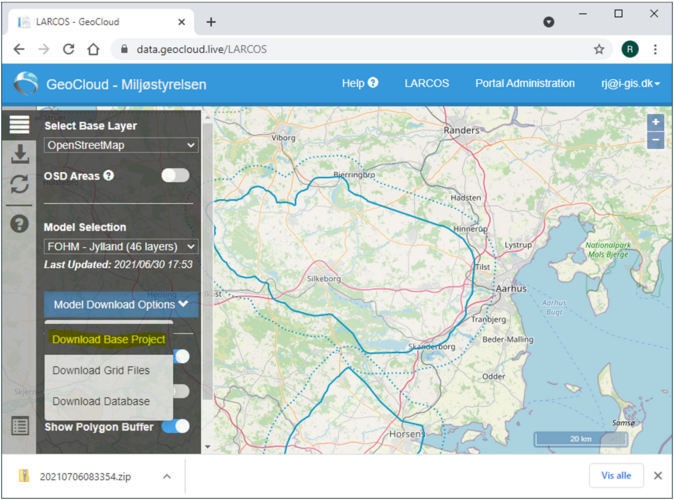Viewport: 674px width, 500px height.
Task: Open the OpenStreetMap base layer dropdown
Action: point(121,145)
